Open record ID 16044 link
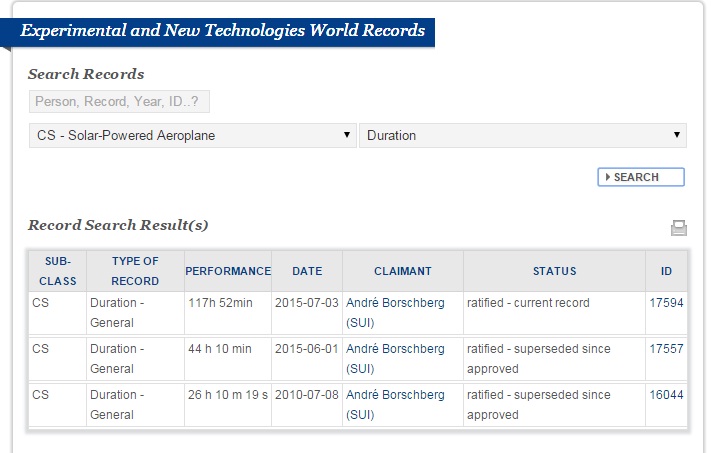Viewport: 727px width, 453px height. pos(666,395)
